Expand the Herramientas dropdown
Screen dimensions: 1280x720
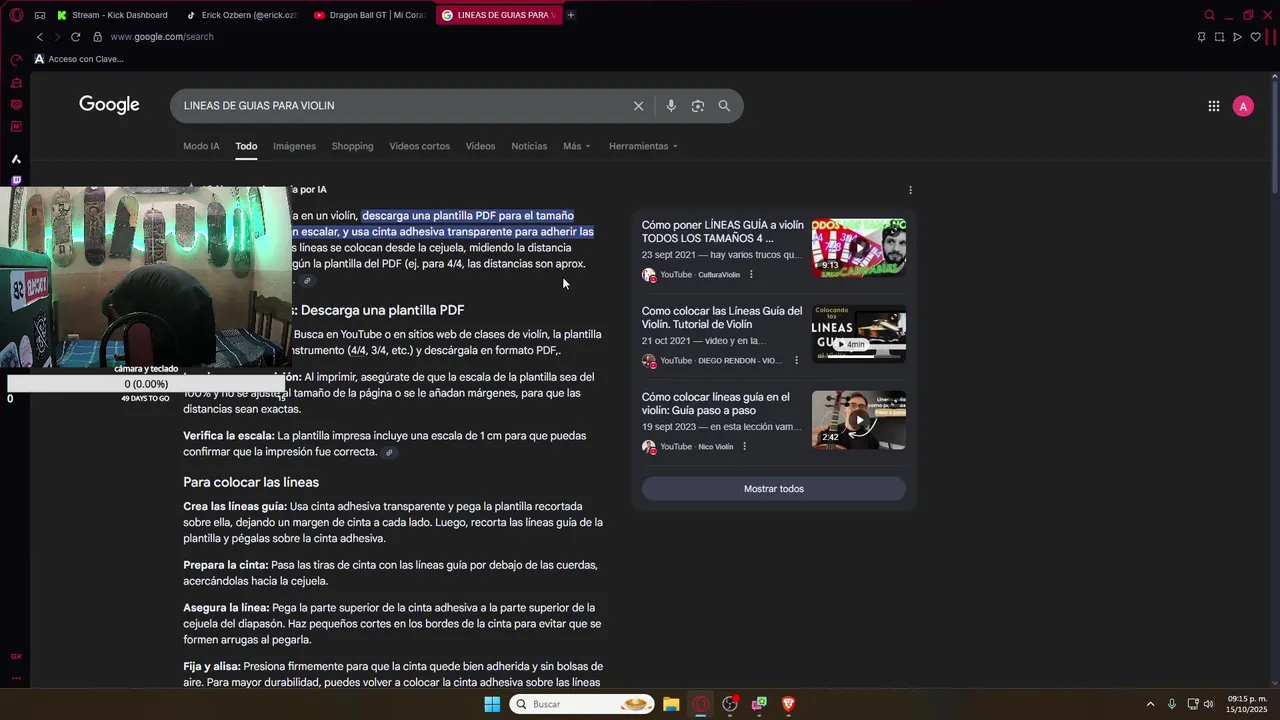643,146
